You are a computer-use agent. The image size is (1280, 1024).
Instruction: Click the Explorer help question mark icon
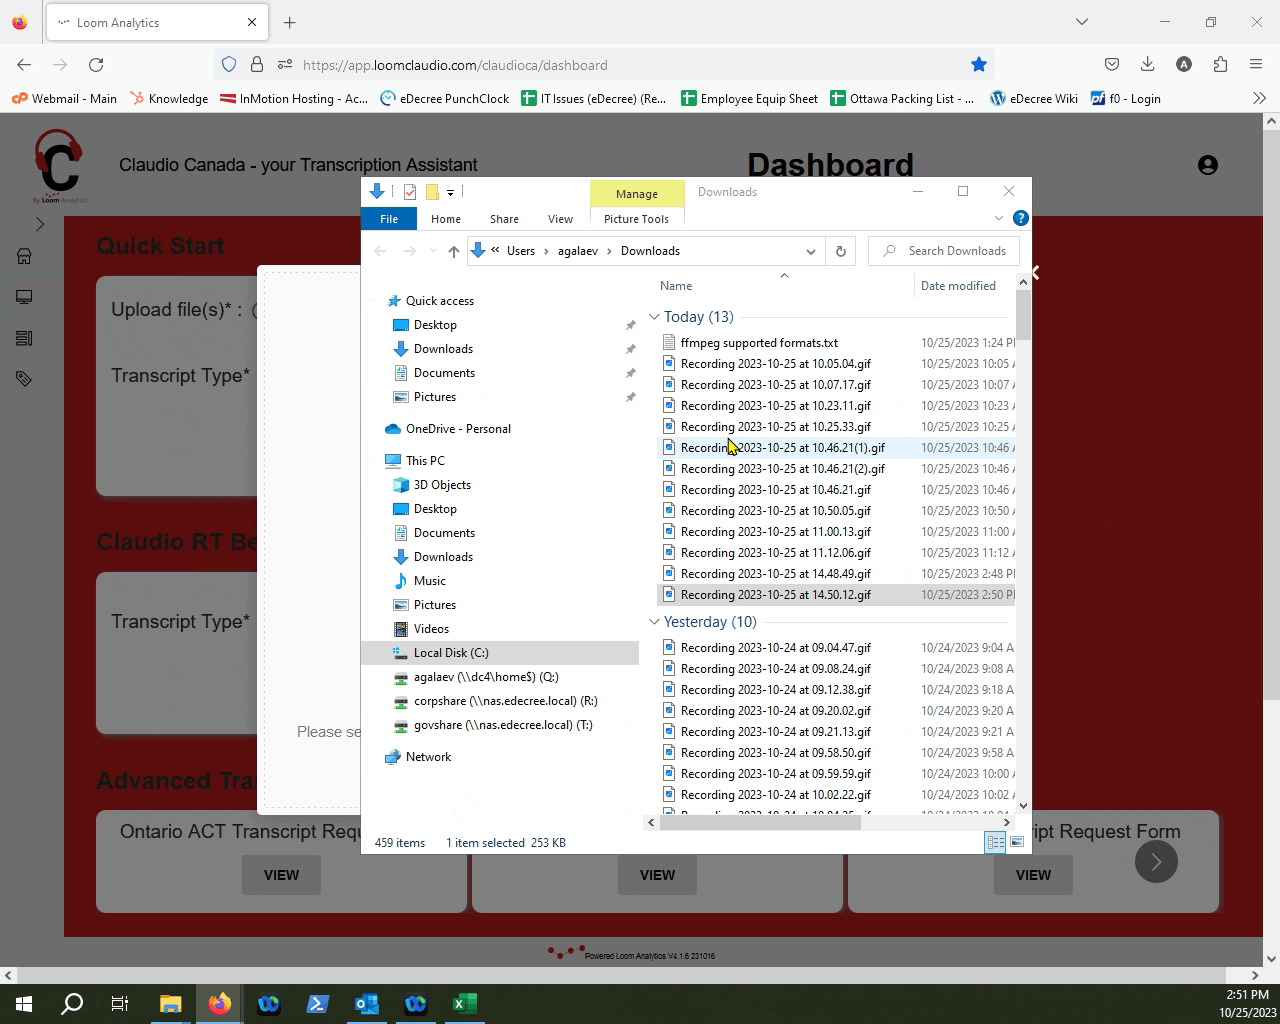coord(1020,218)
